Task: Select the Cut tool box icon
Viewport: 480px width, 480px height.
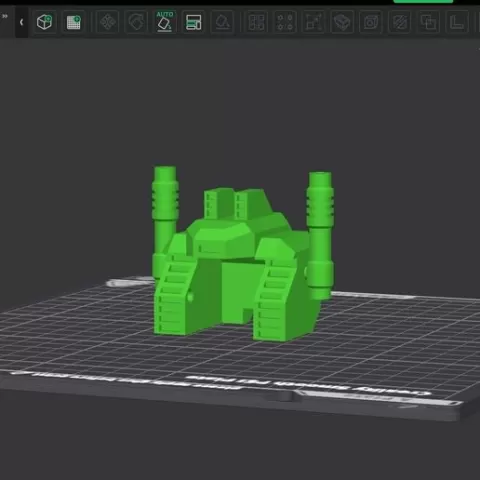Action: coord(342,22)
